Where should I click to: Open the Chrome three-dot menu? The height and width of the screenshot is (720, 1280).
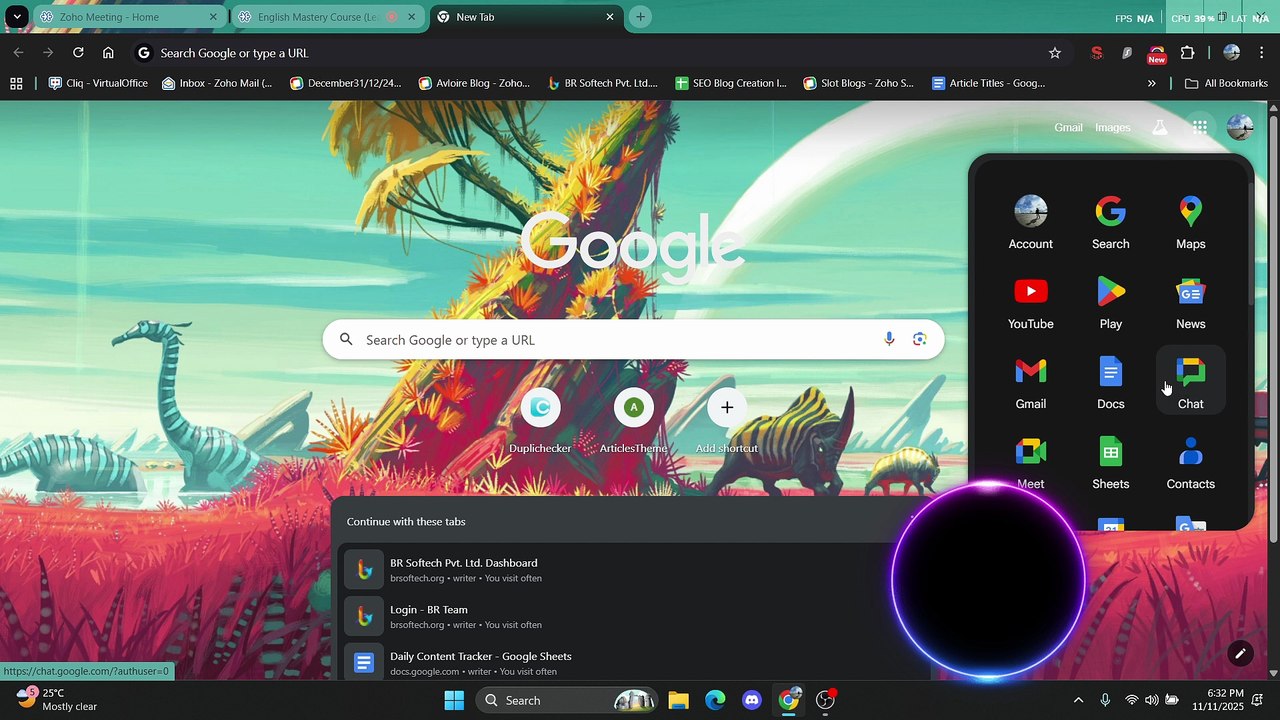[1262, 53]
